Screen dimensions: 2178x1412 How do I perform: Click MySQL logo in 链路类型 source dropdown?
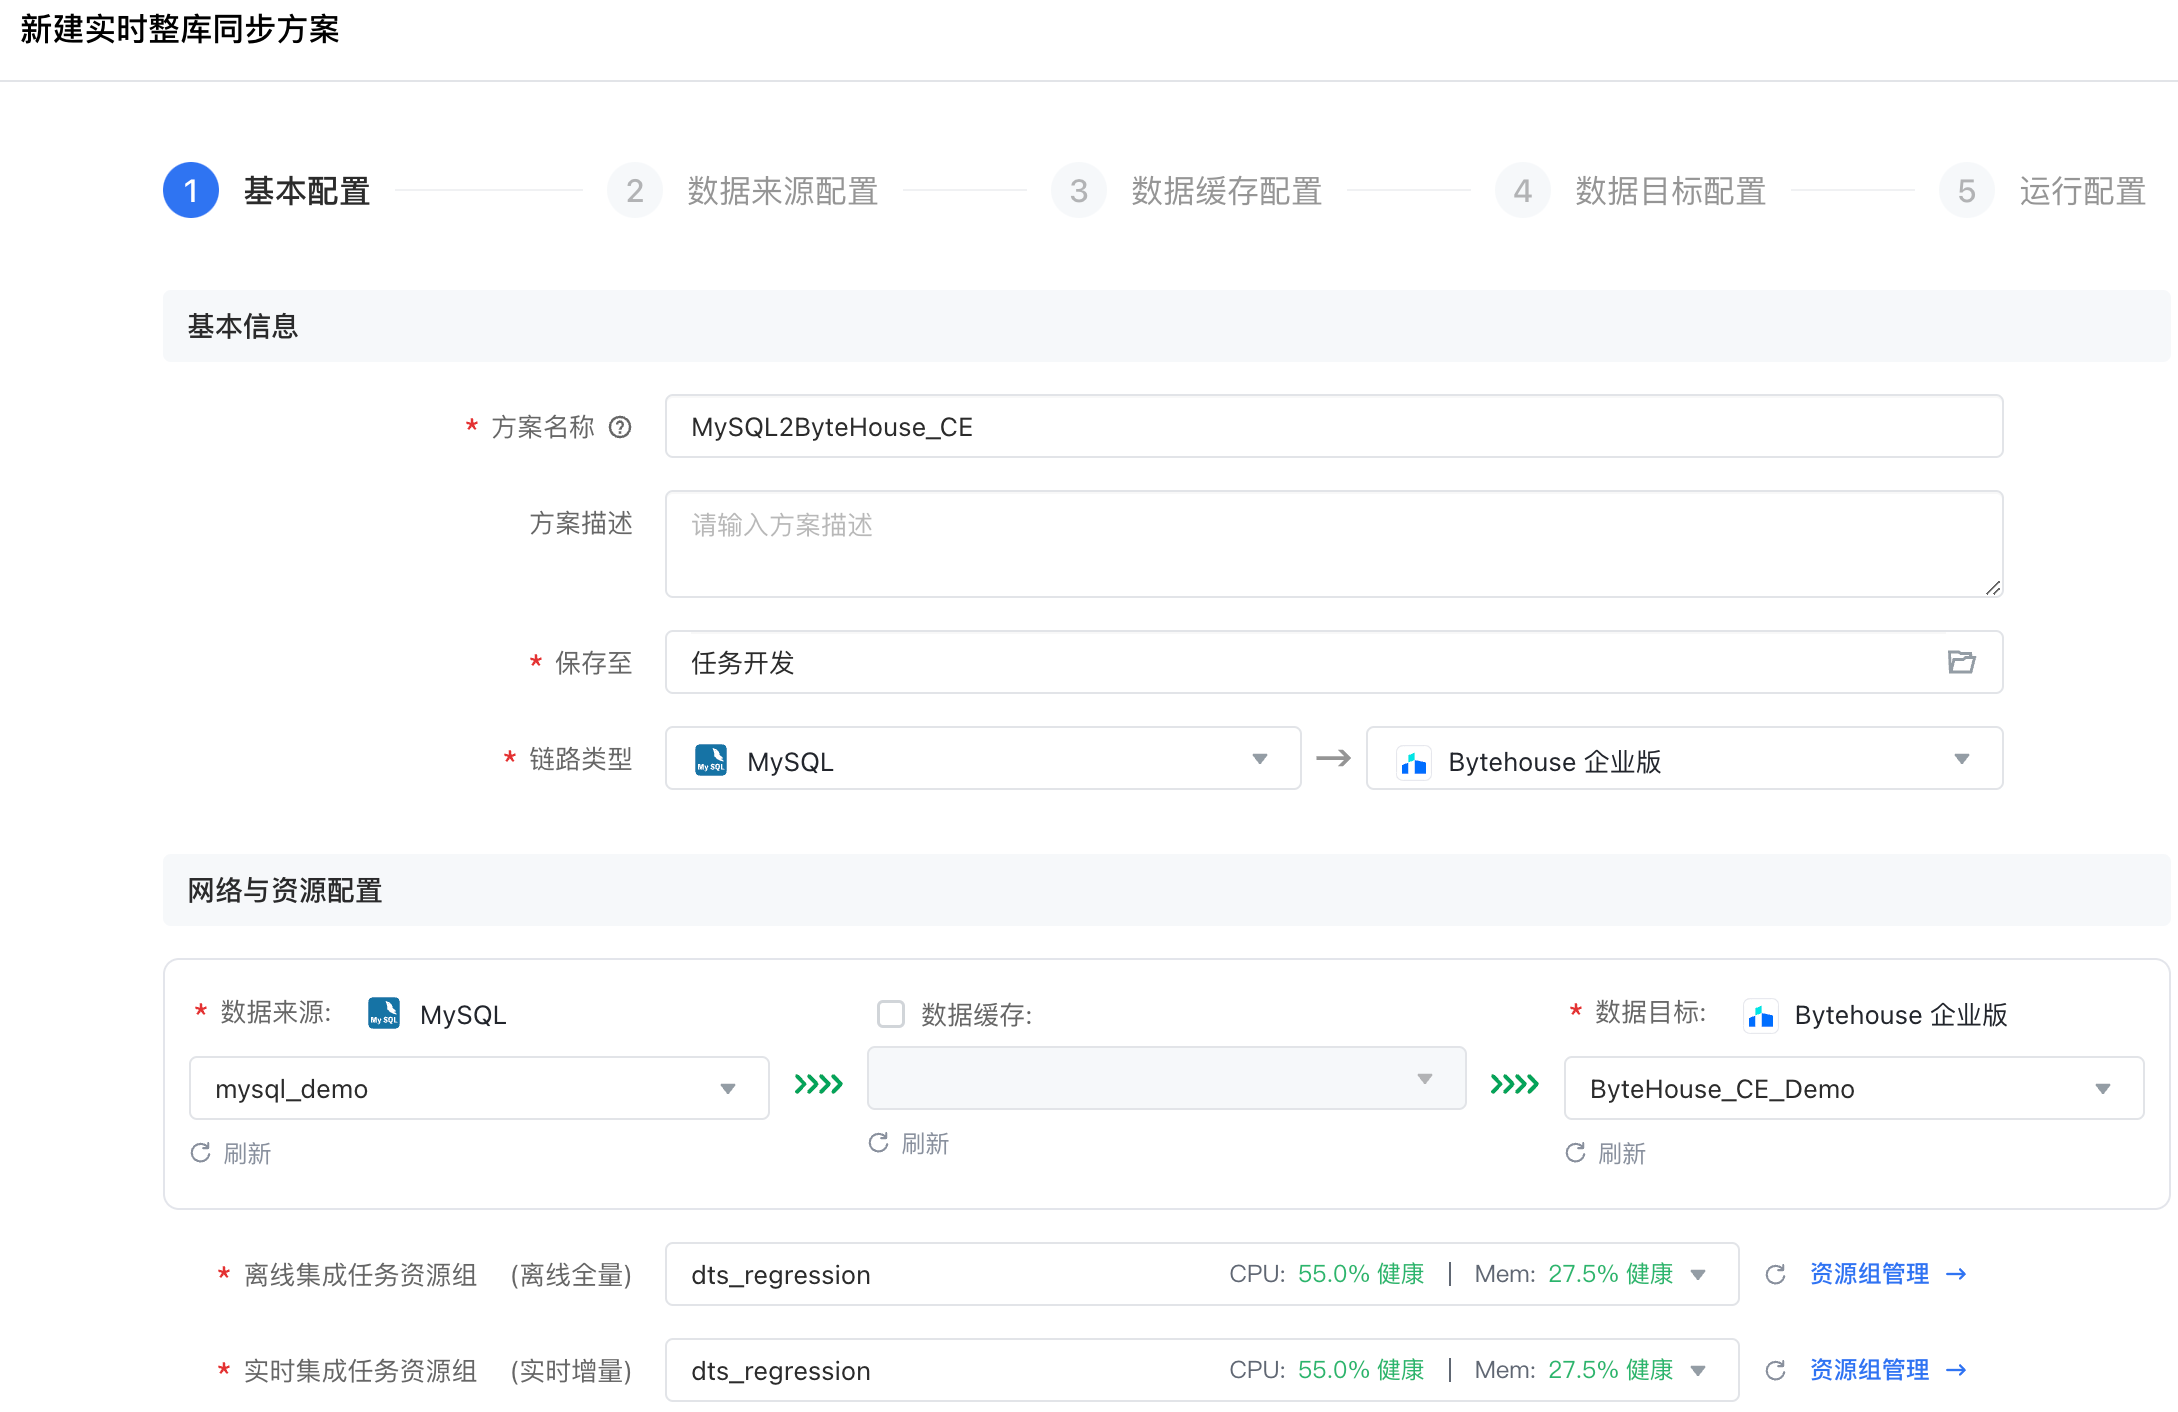tap(711, 760)
